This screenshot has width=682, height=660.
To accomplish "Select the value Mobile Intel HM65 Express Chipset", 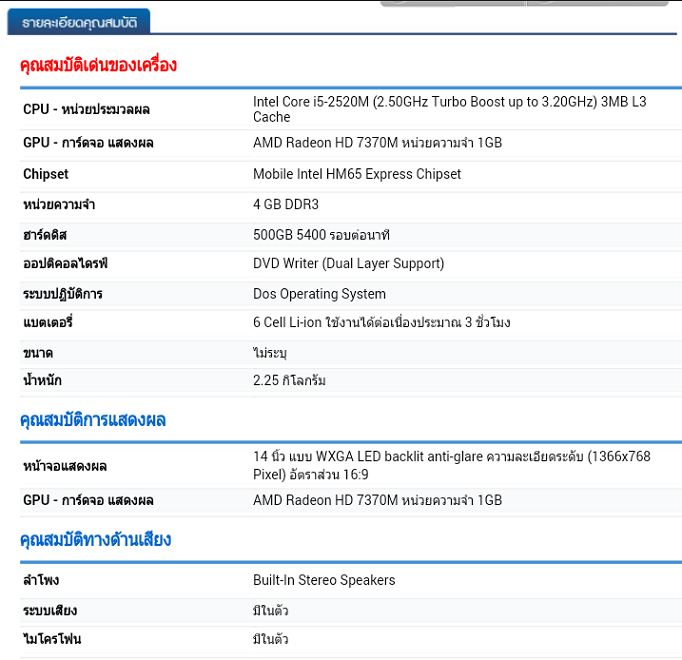I will click(x=357, y=174).
